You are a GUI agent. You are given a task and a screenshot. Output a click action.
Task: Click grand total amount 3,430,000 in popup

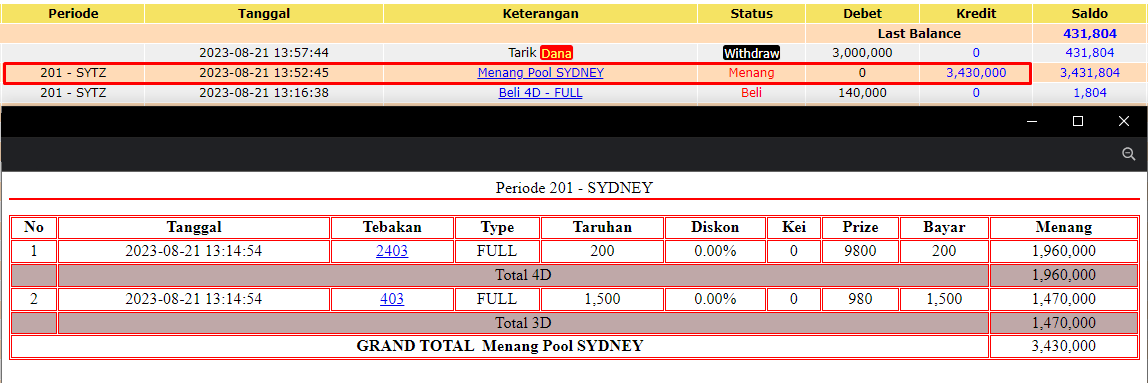[x=1063, y=346]
